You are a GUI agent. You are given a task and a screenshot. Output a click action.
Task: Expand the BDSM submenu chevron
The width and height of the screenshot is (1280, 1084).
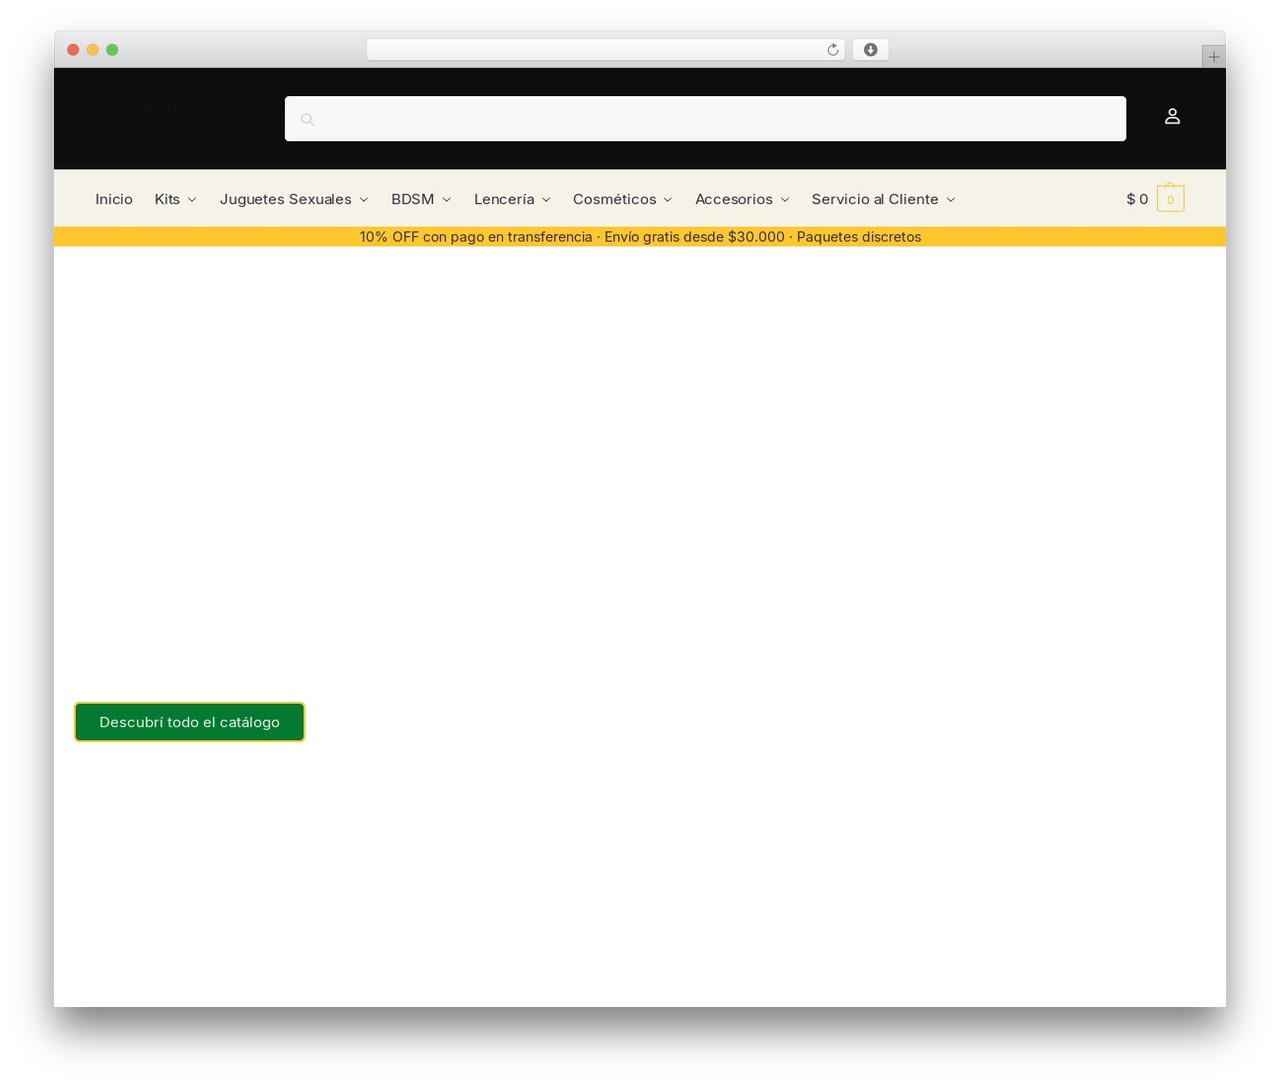(x=447, y=200)
